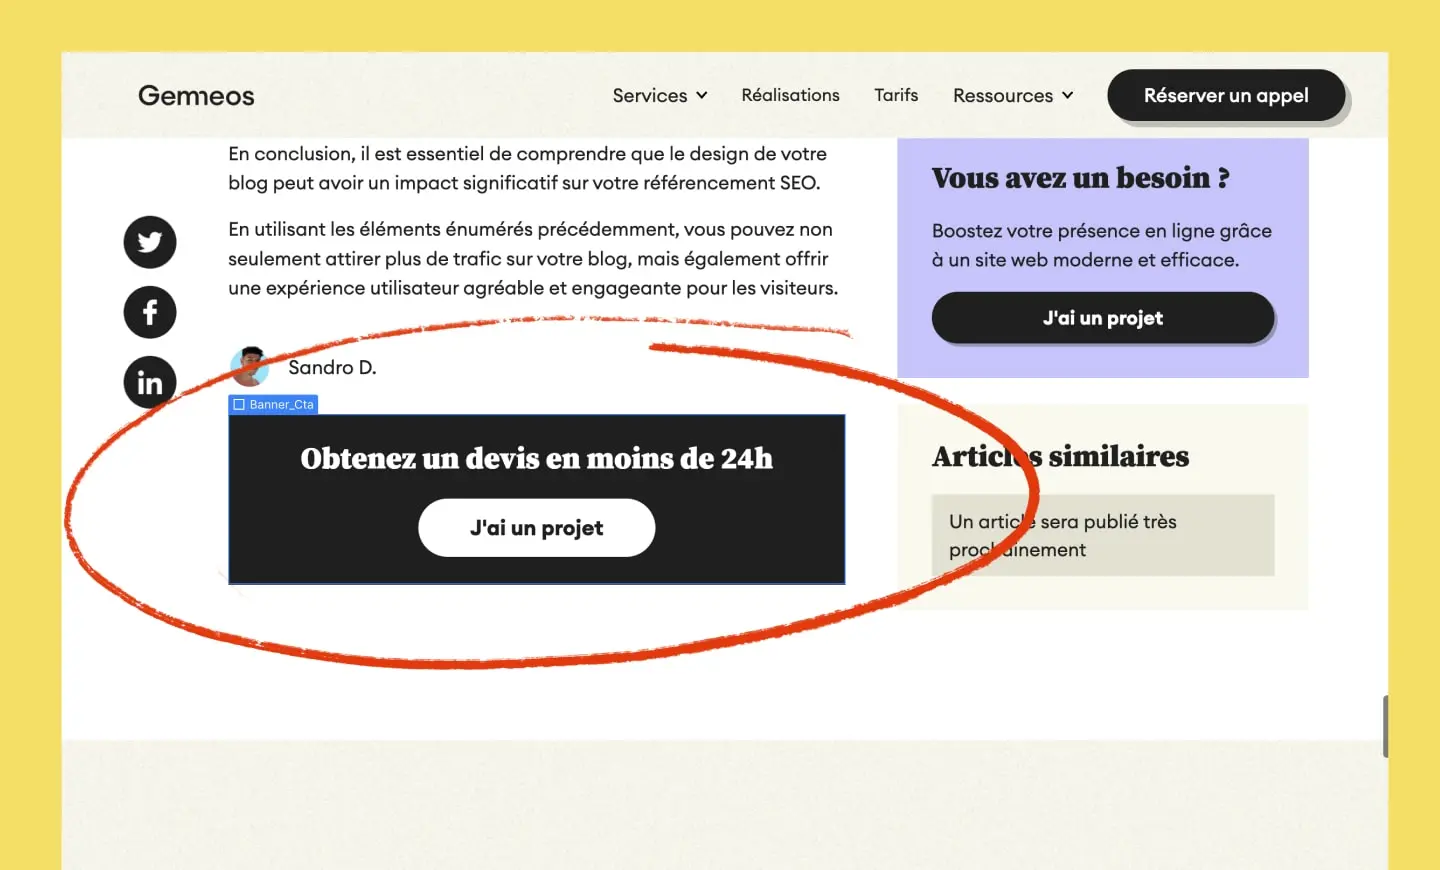Click J'ai un projet in the purple sidebar
The width and height of the screenshot is (1440, 870).
(1103, 318)
